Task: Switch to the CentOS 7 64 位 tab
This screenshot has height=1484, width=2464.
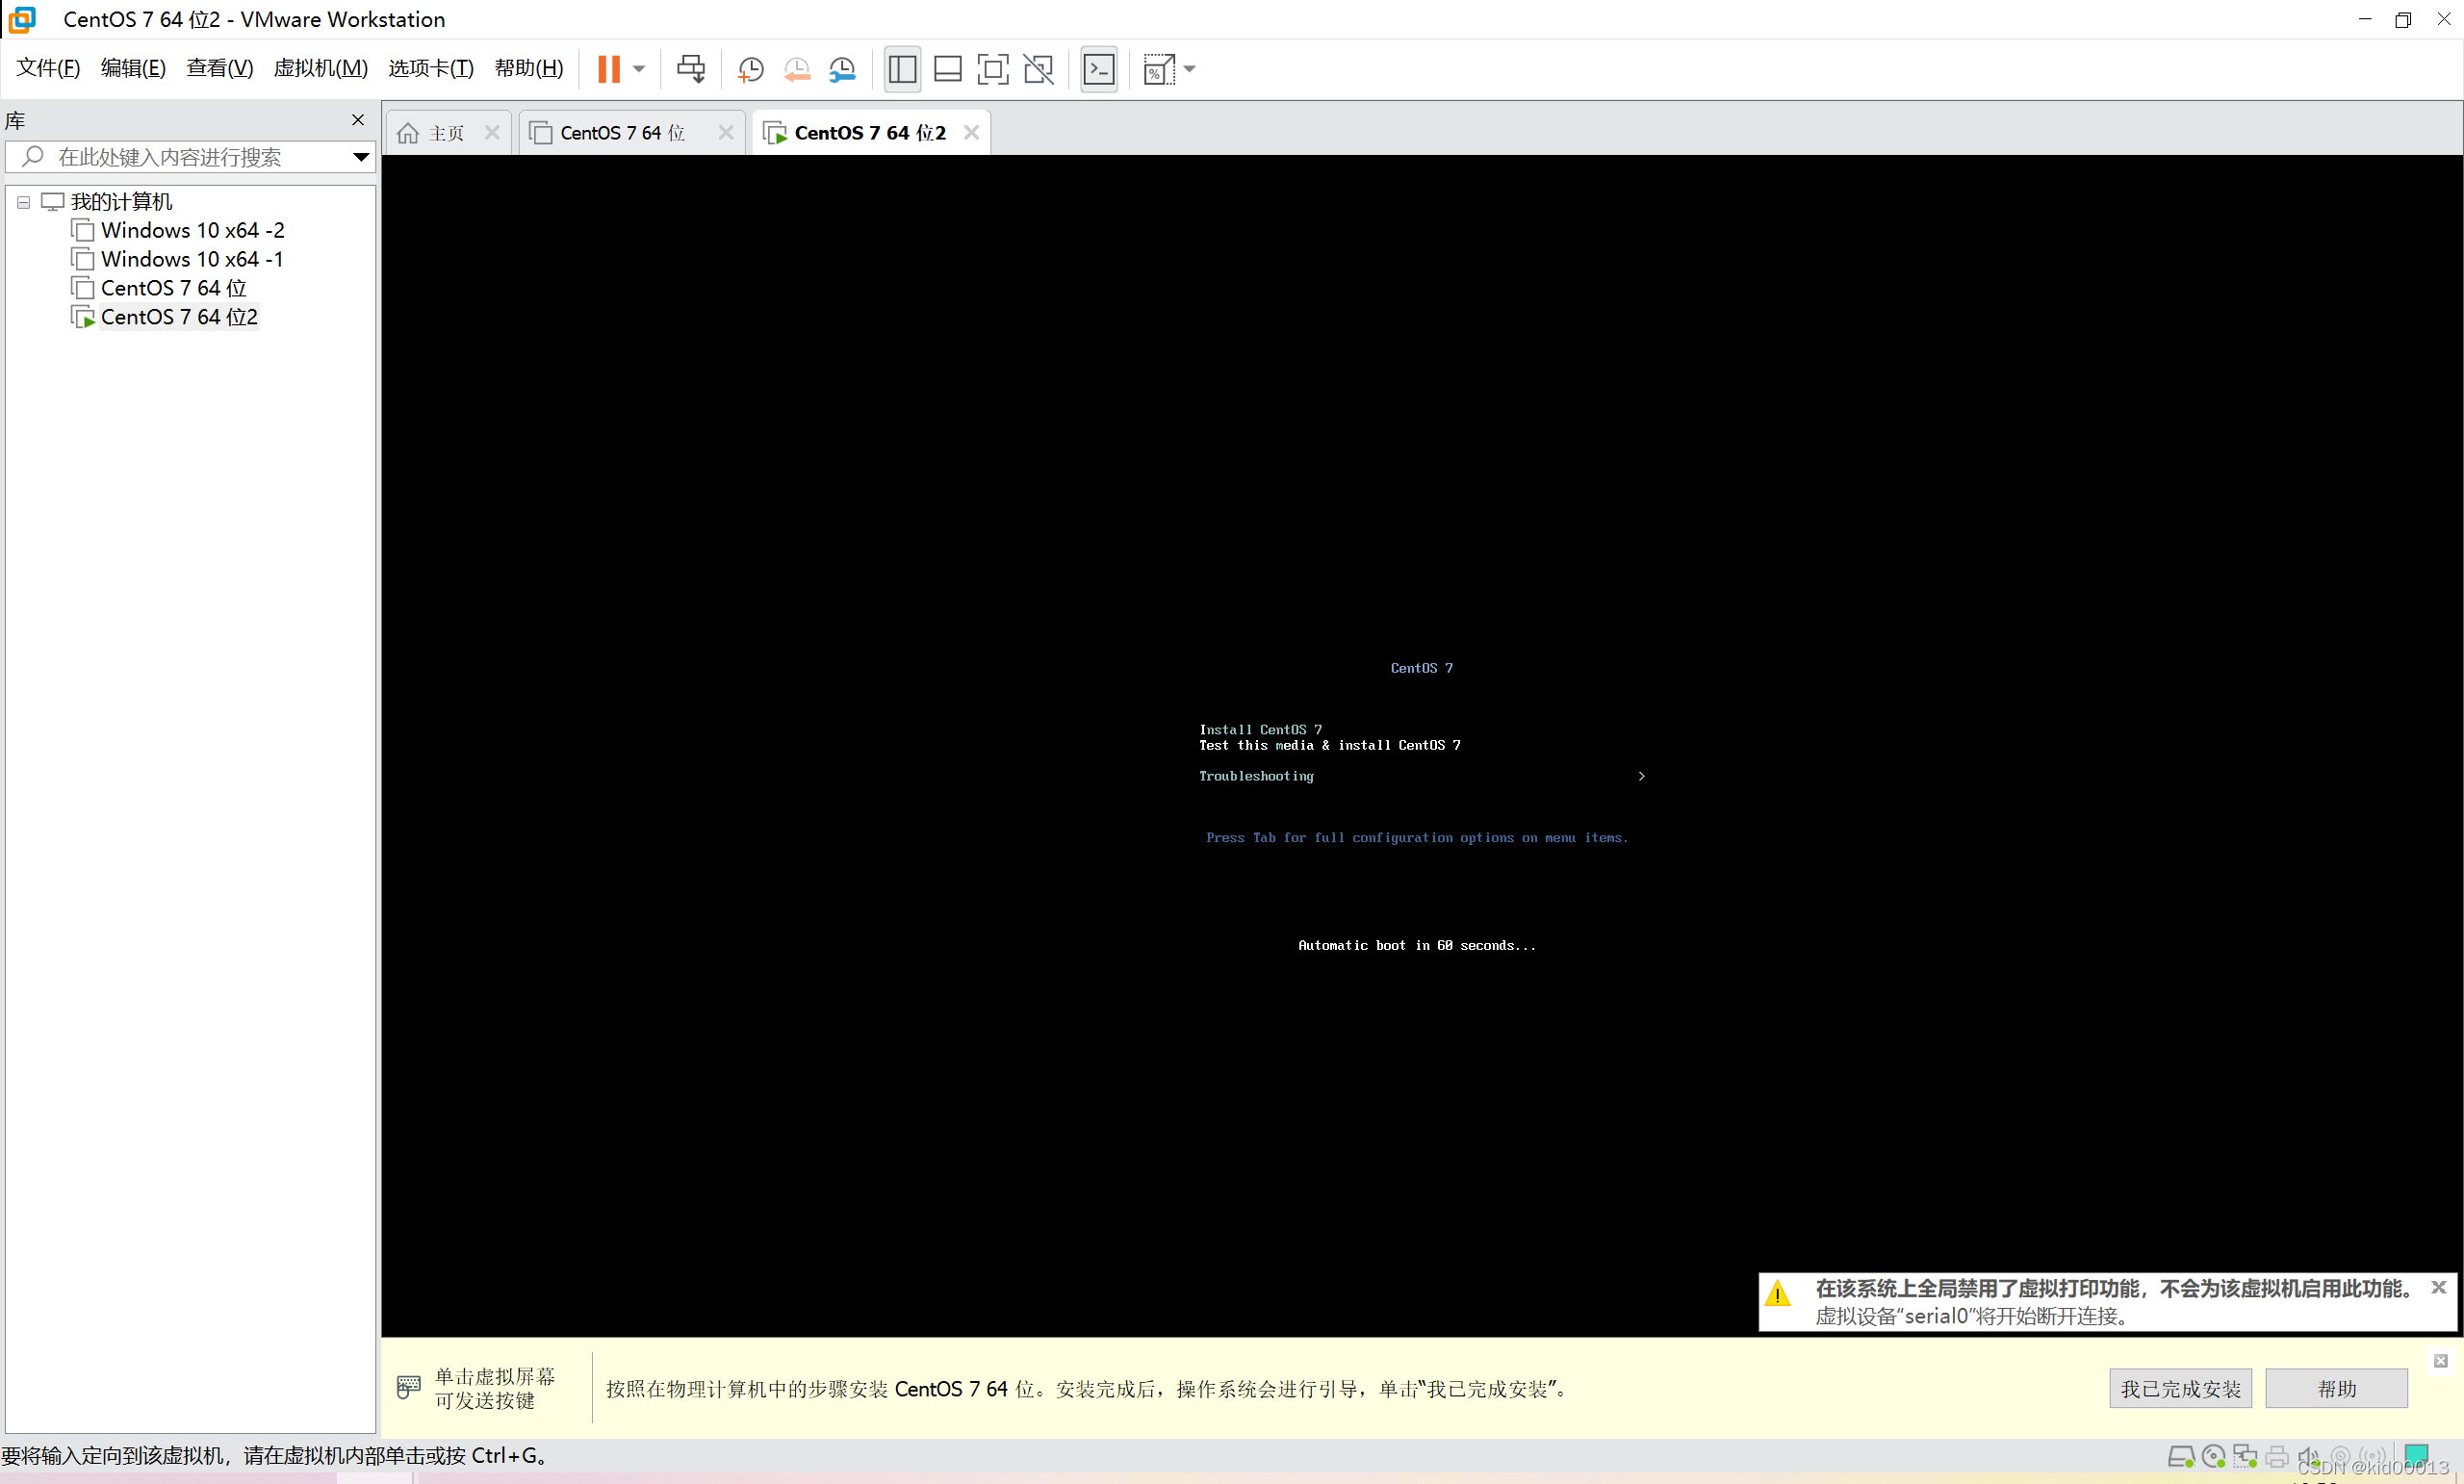Action: coord(622,133)
